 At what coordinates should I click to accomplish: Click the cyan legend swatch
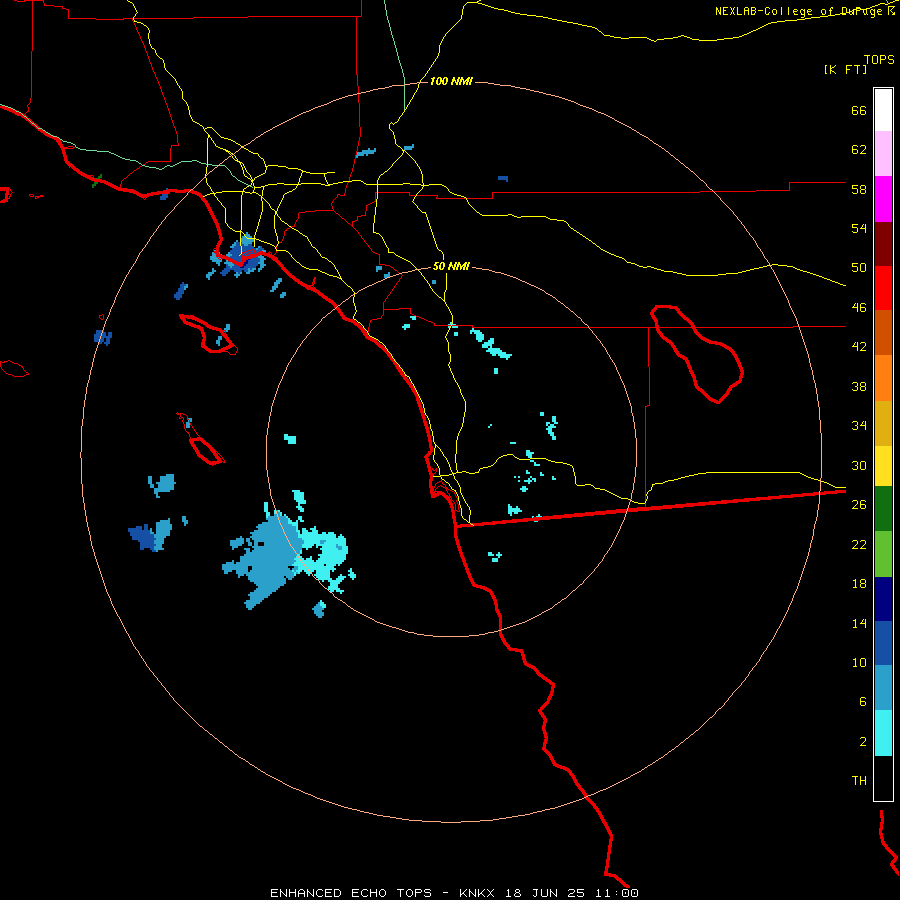[x=883, y=733]
